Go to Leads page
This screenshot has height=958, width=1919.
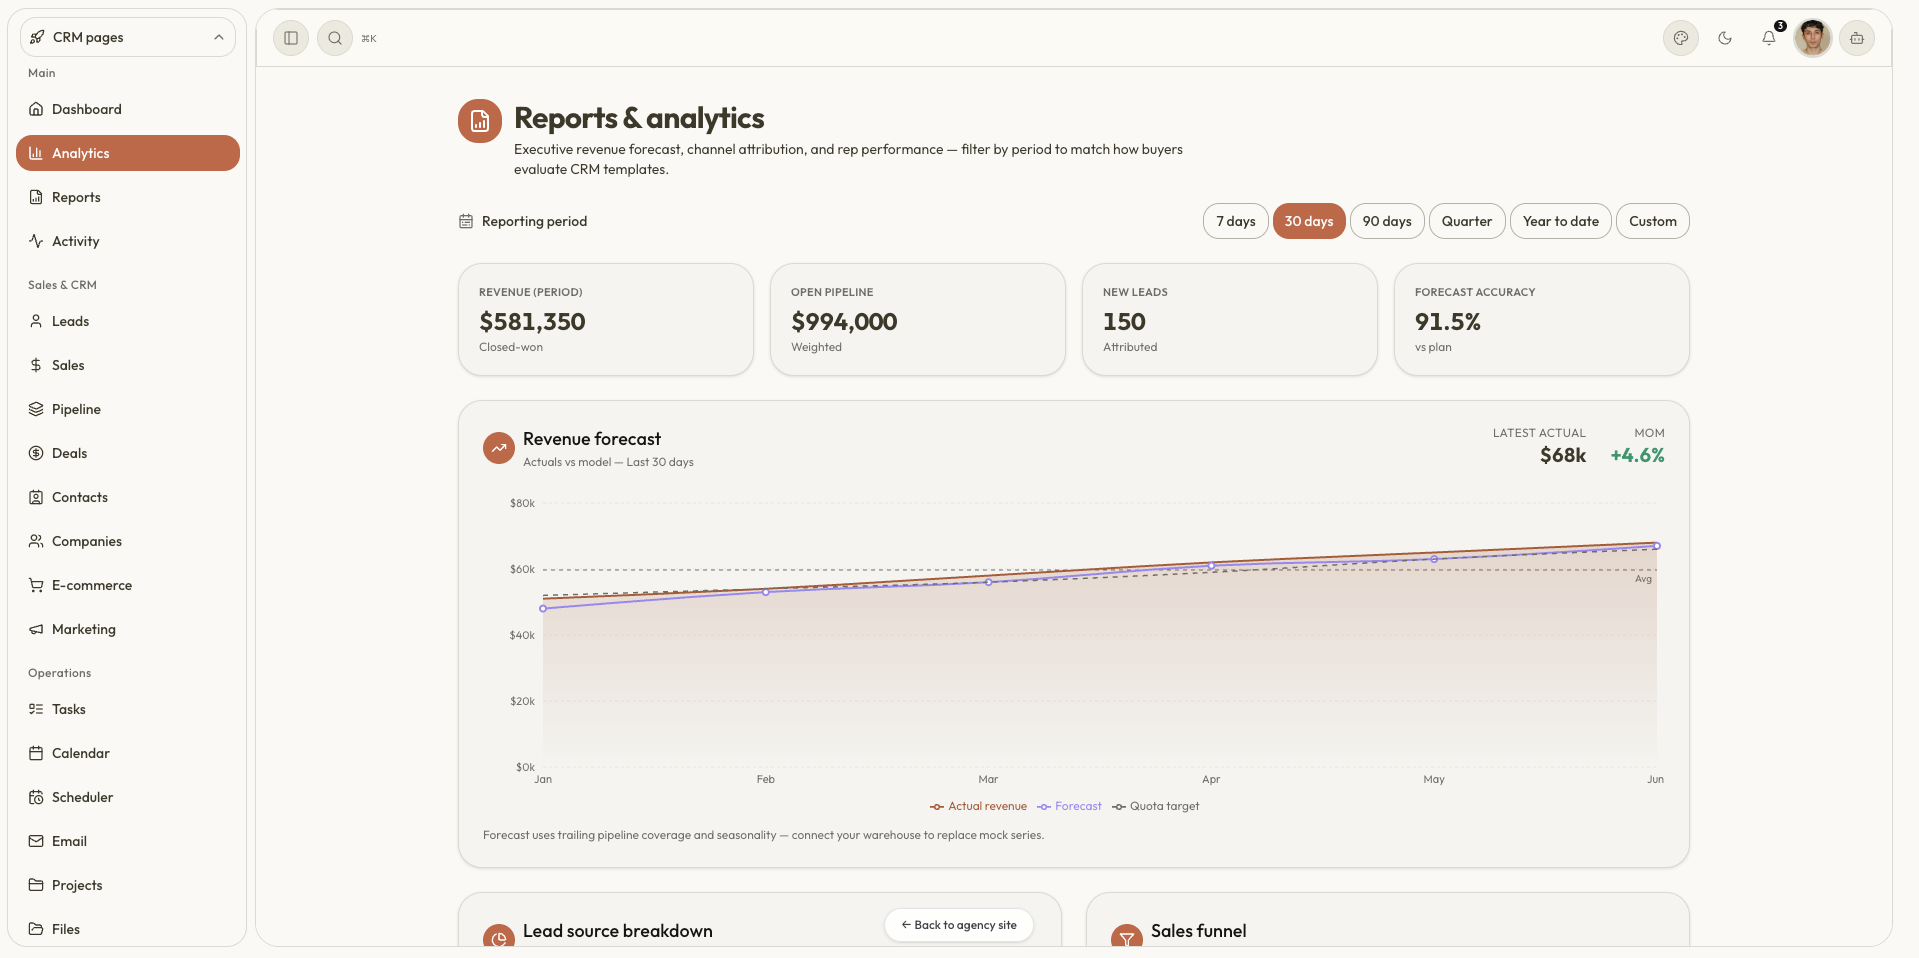128,321
